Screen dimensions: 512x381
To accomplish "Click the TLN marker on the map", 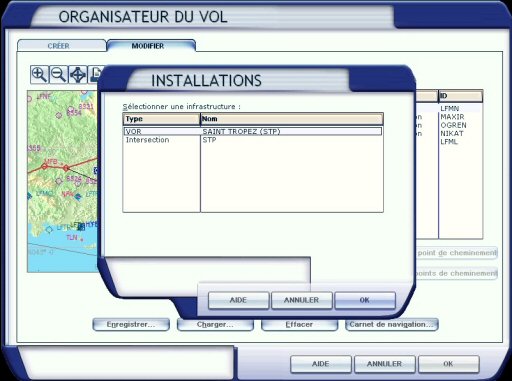I will 72,238.
